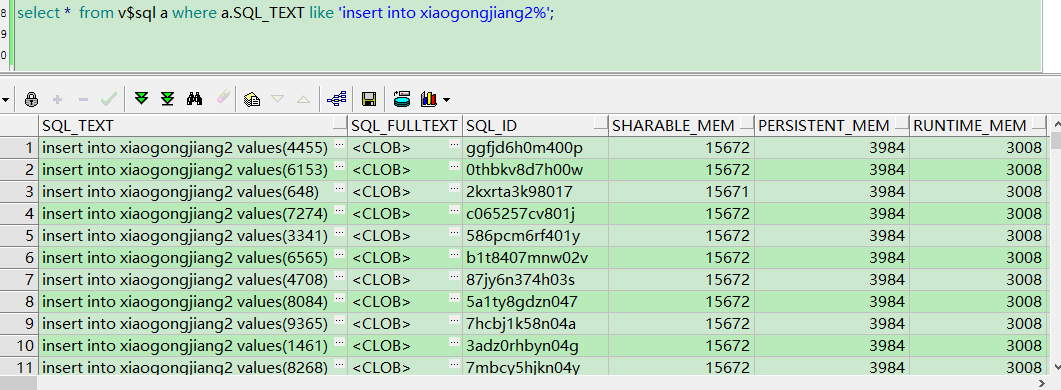This screenshot has width=1061, height=390.
Task: Click the insert record plus icon
Action: 58,100
